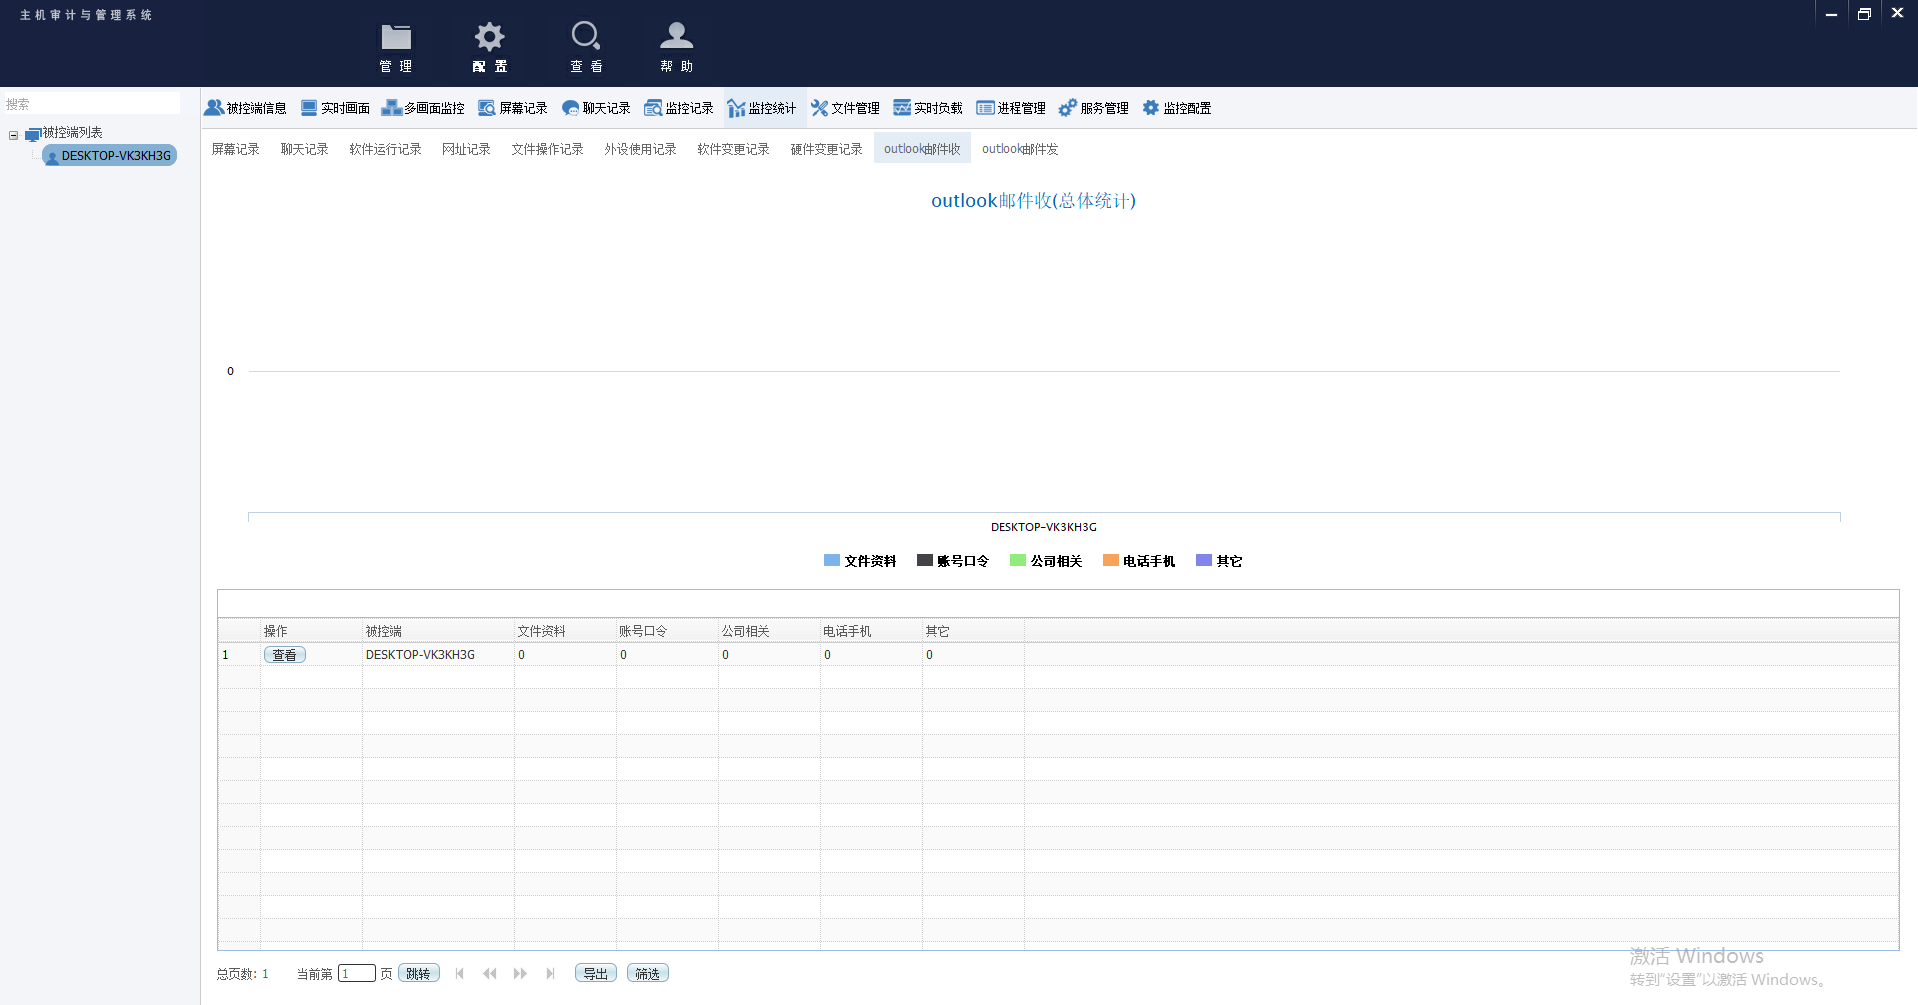Toggle 其它 legend swatch

(1204, 561)
